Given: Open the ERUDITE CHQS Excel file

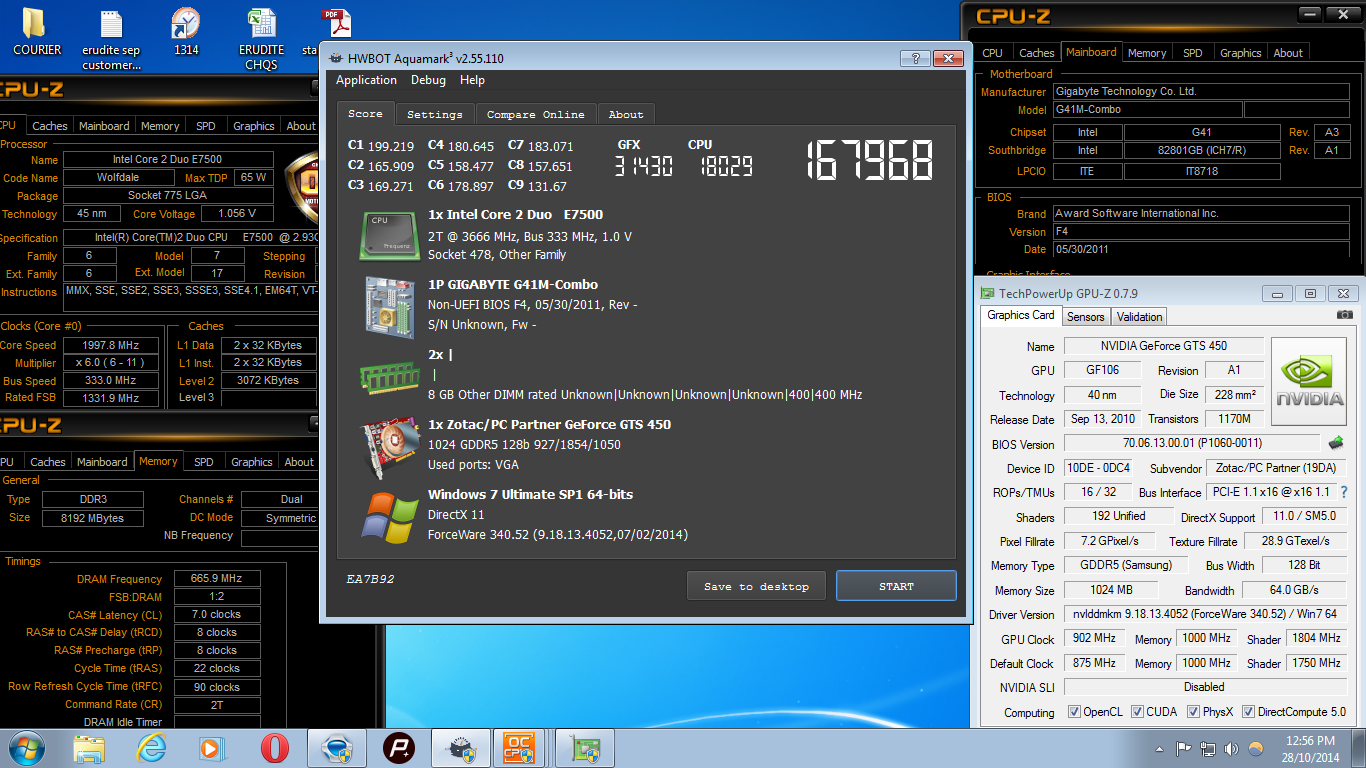Looking at the screenshot, I should click(262, 40).
